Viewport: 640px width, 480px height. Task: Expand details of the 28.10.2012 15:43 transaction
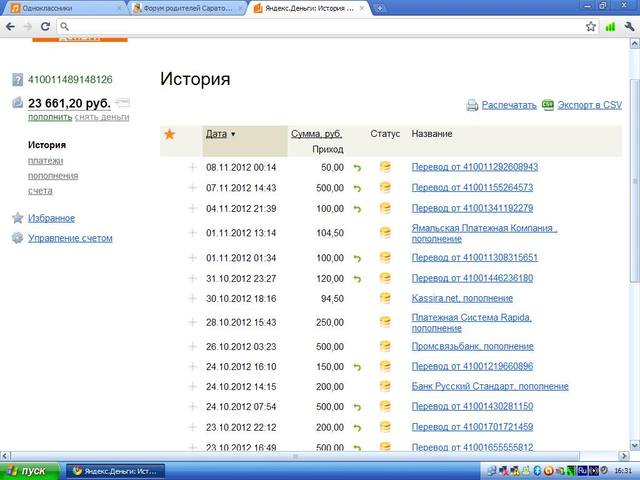click(x=192, y=322)
